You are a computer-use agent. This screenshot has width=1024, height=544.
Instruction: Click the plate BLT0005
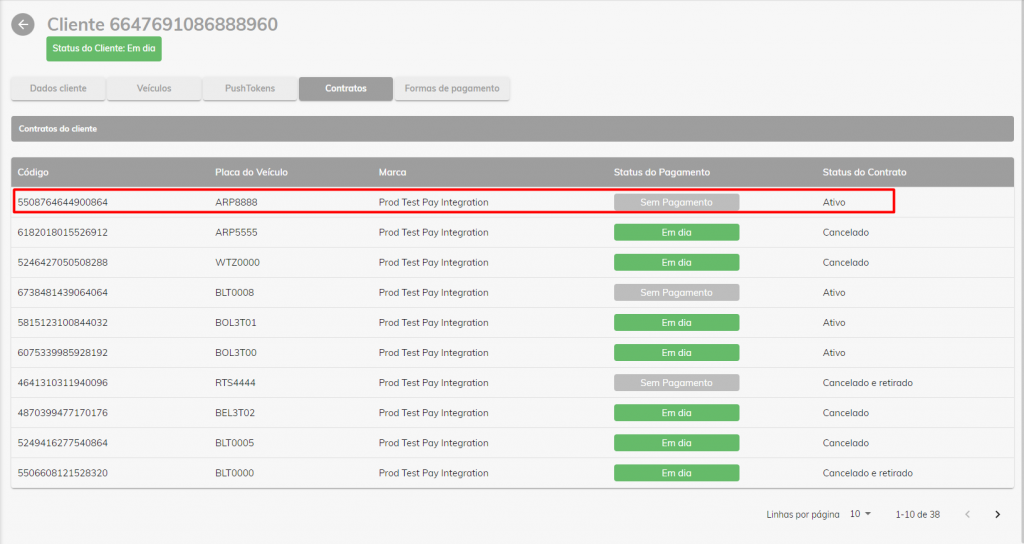tap(234, 443)
